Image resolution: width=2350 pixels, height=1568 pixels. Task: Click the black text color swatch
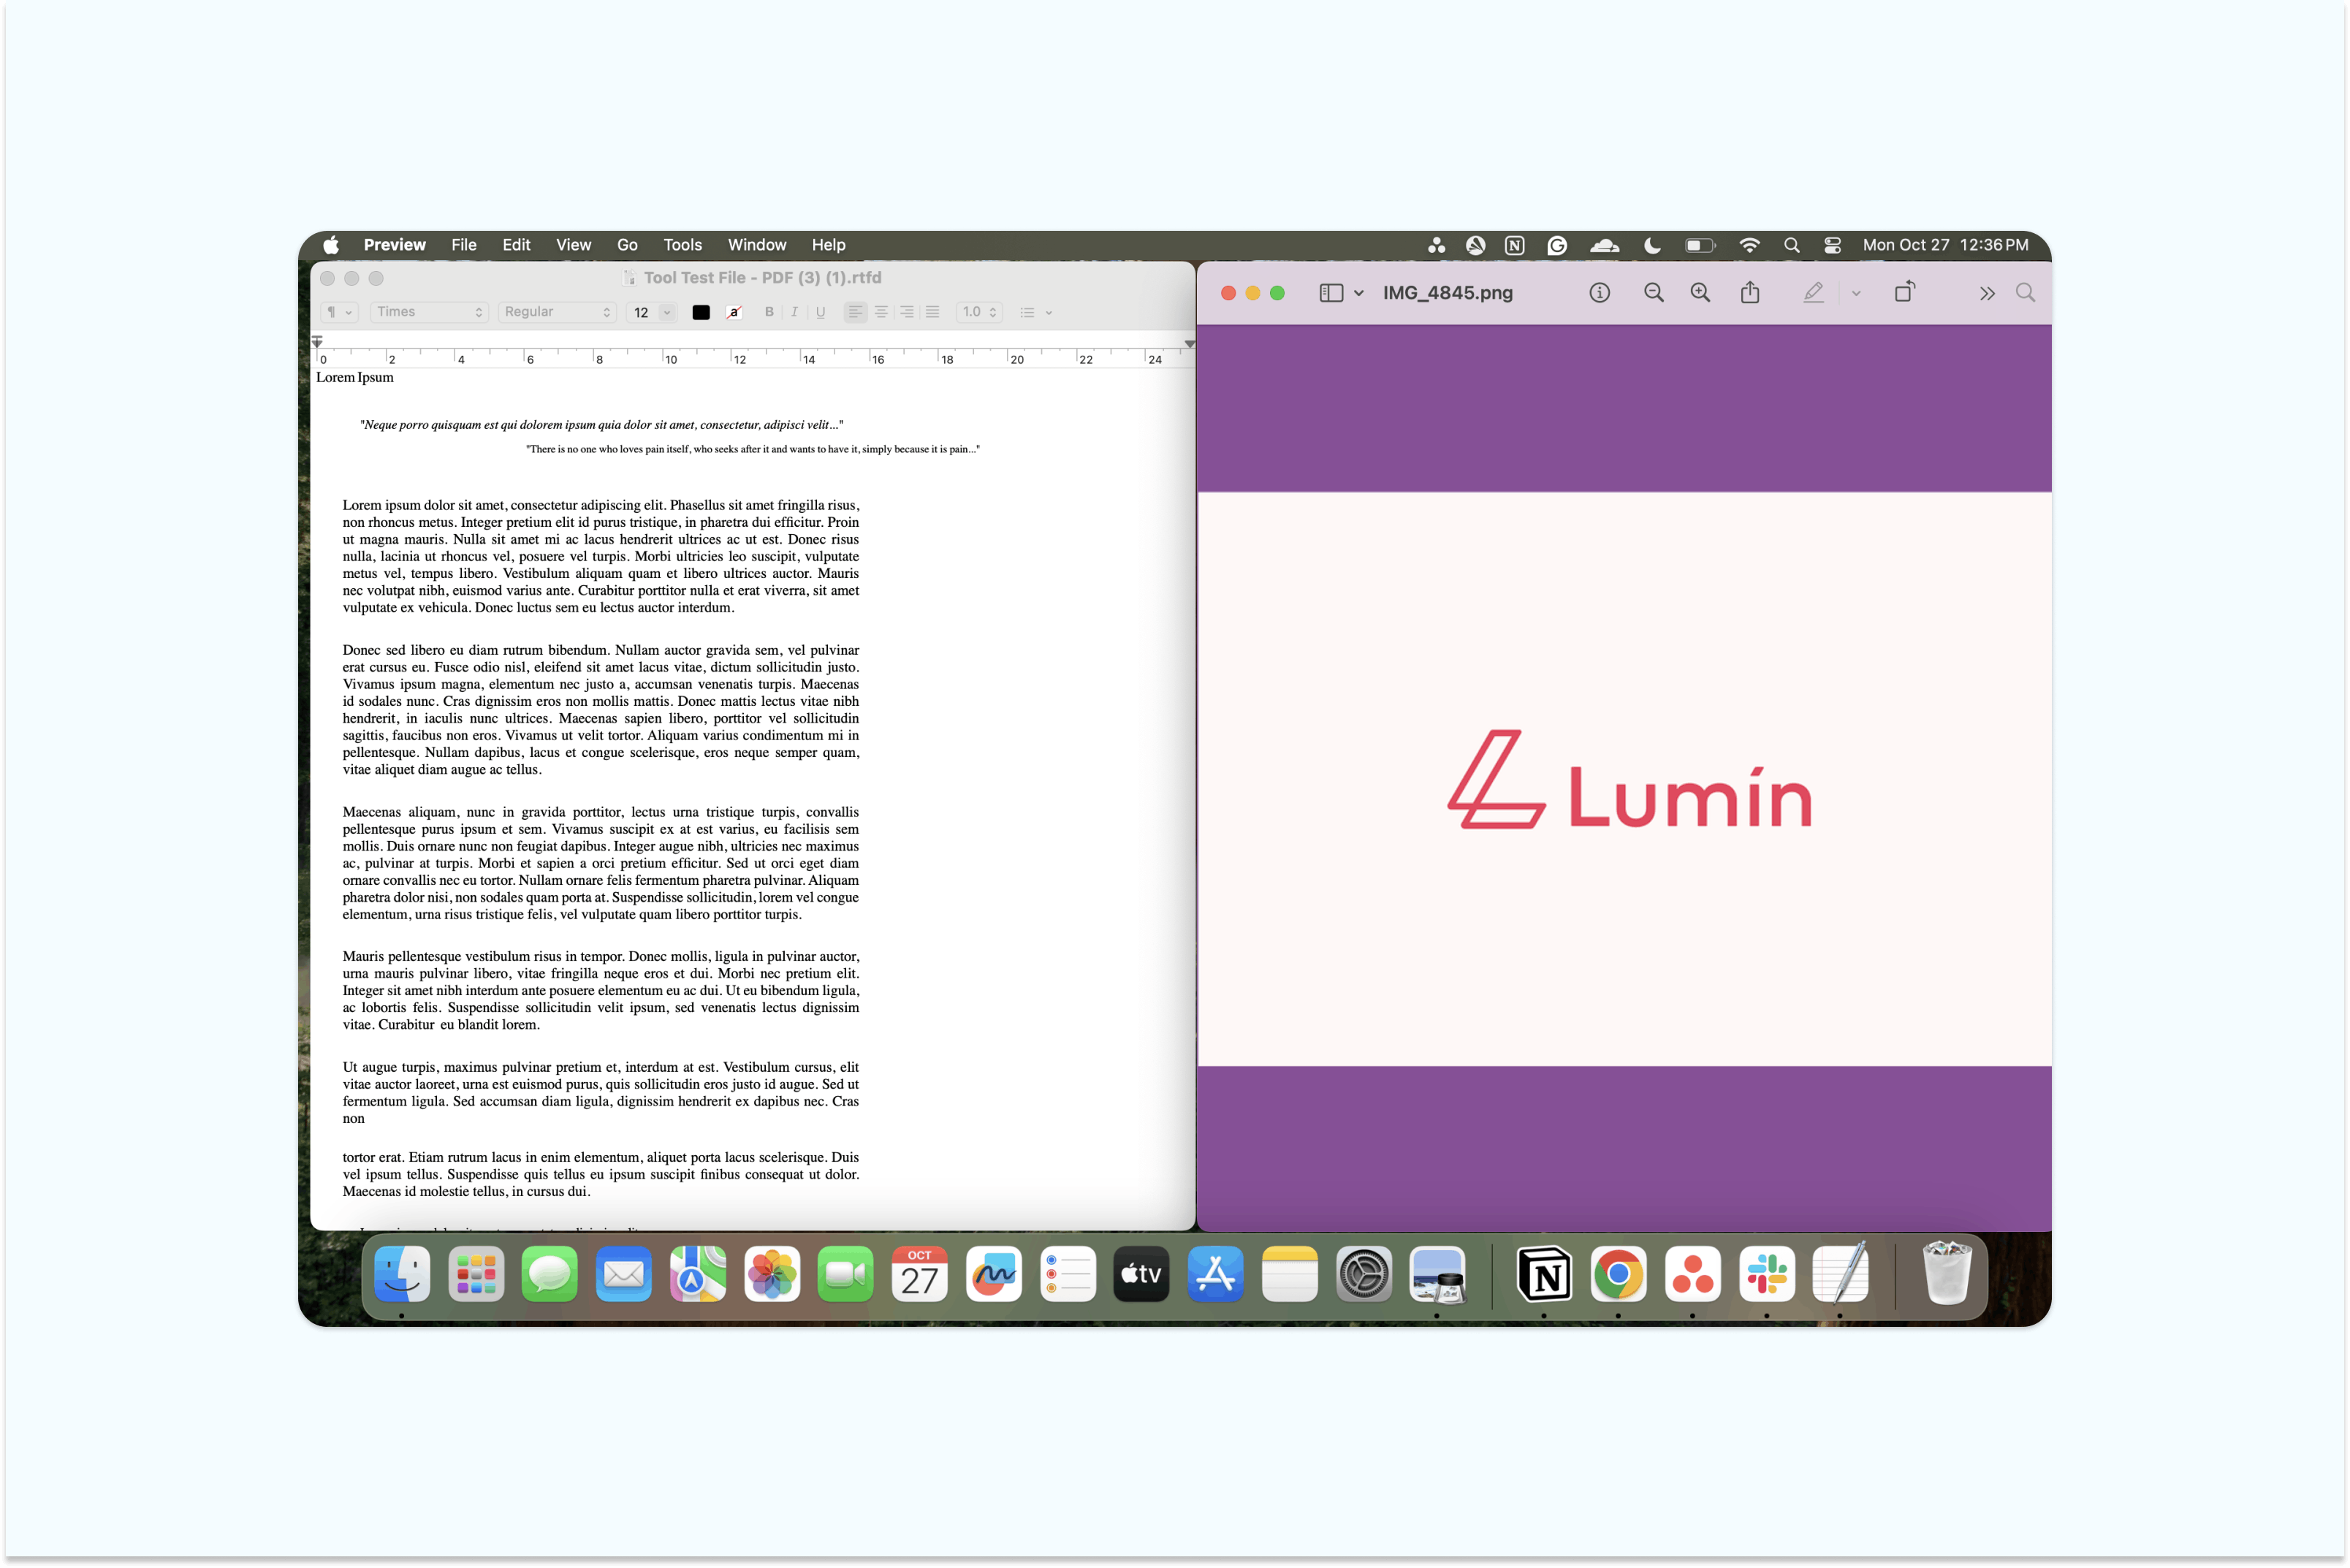[x=700, y=312]
